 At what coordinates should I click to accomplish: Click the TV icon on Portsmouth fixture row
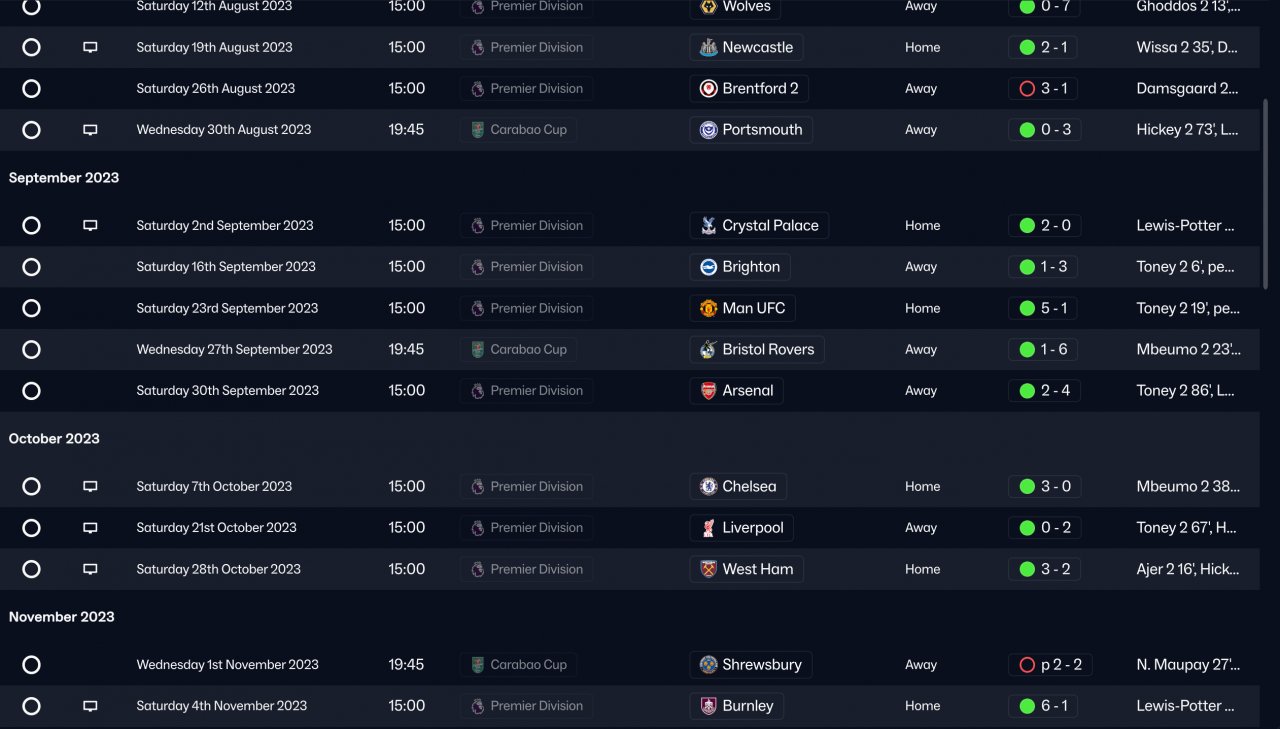[x=90, y=130]
